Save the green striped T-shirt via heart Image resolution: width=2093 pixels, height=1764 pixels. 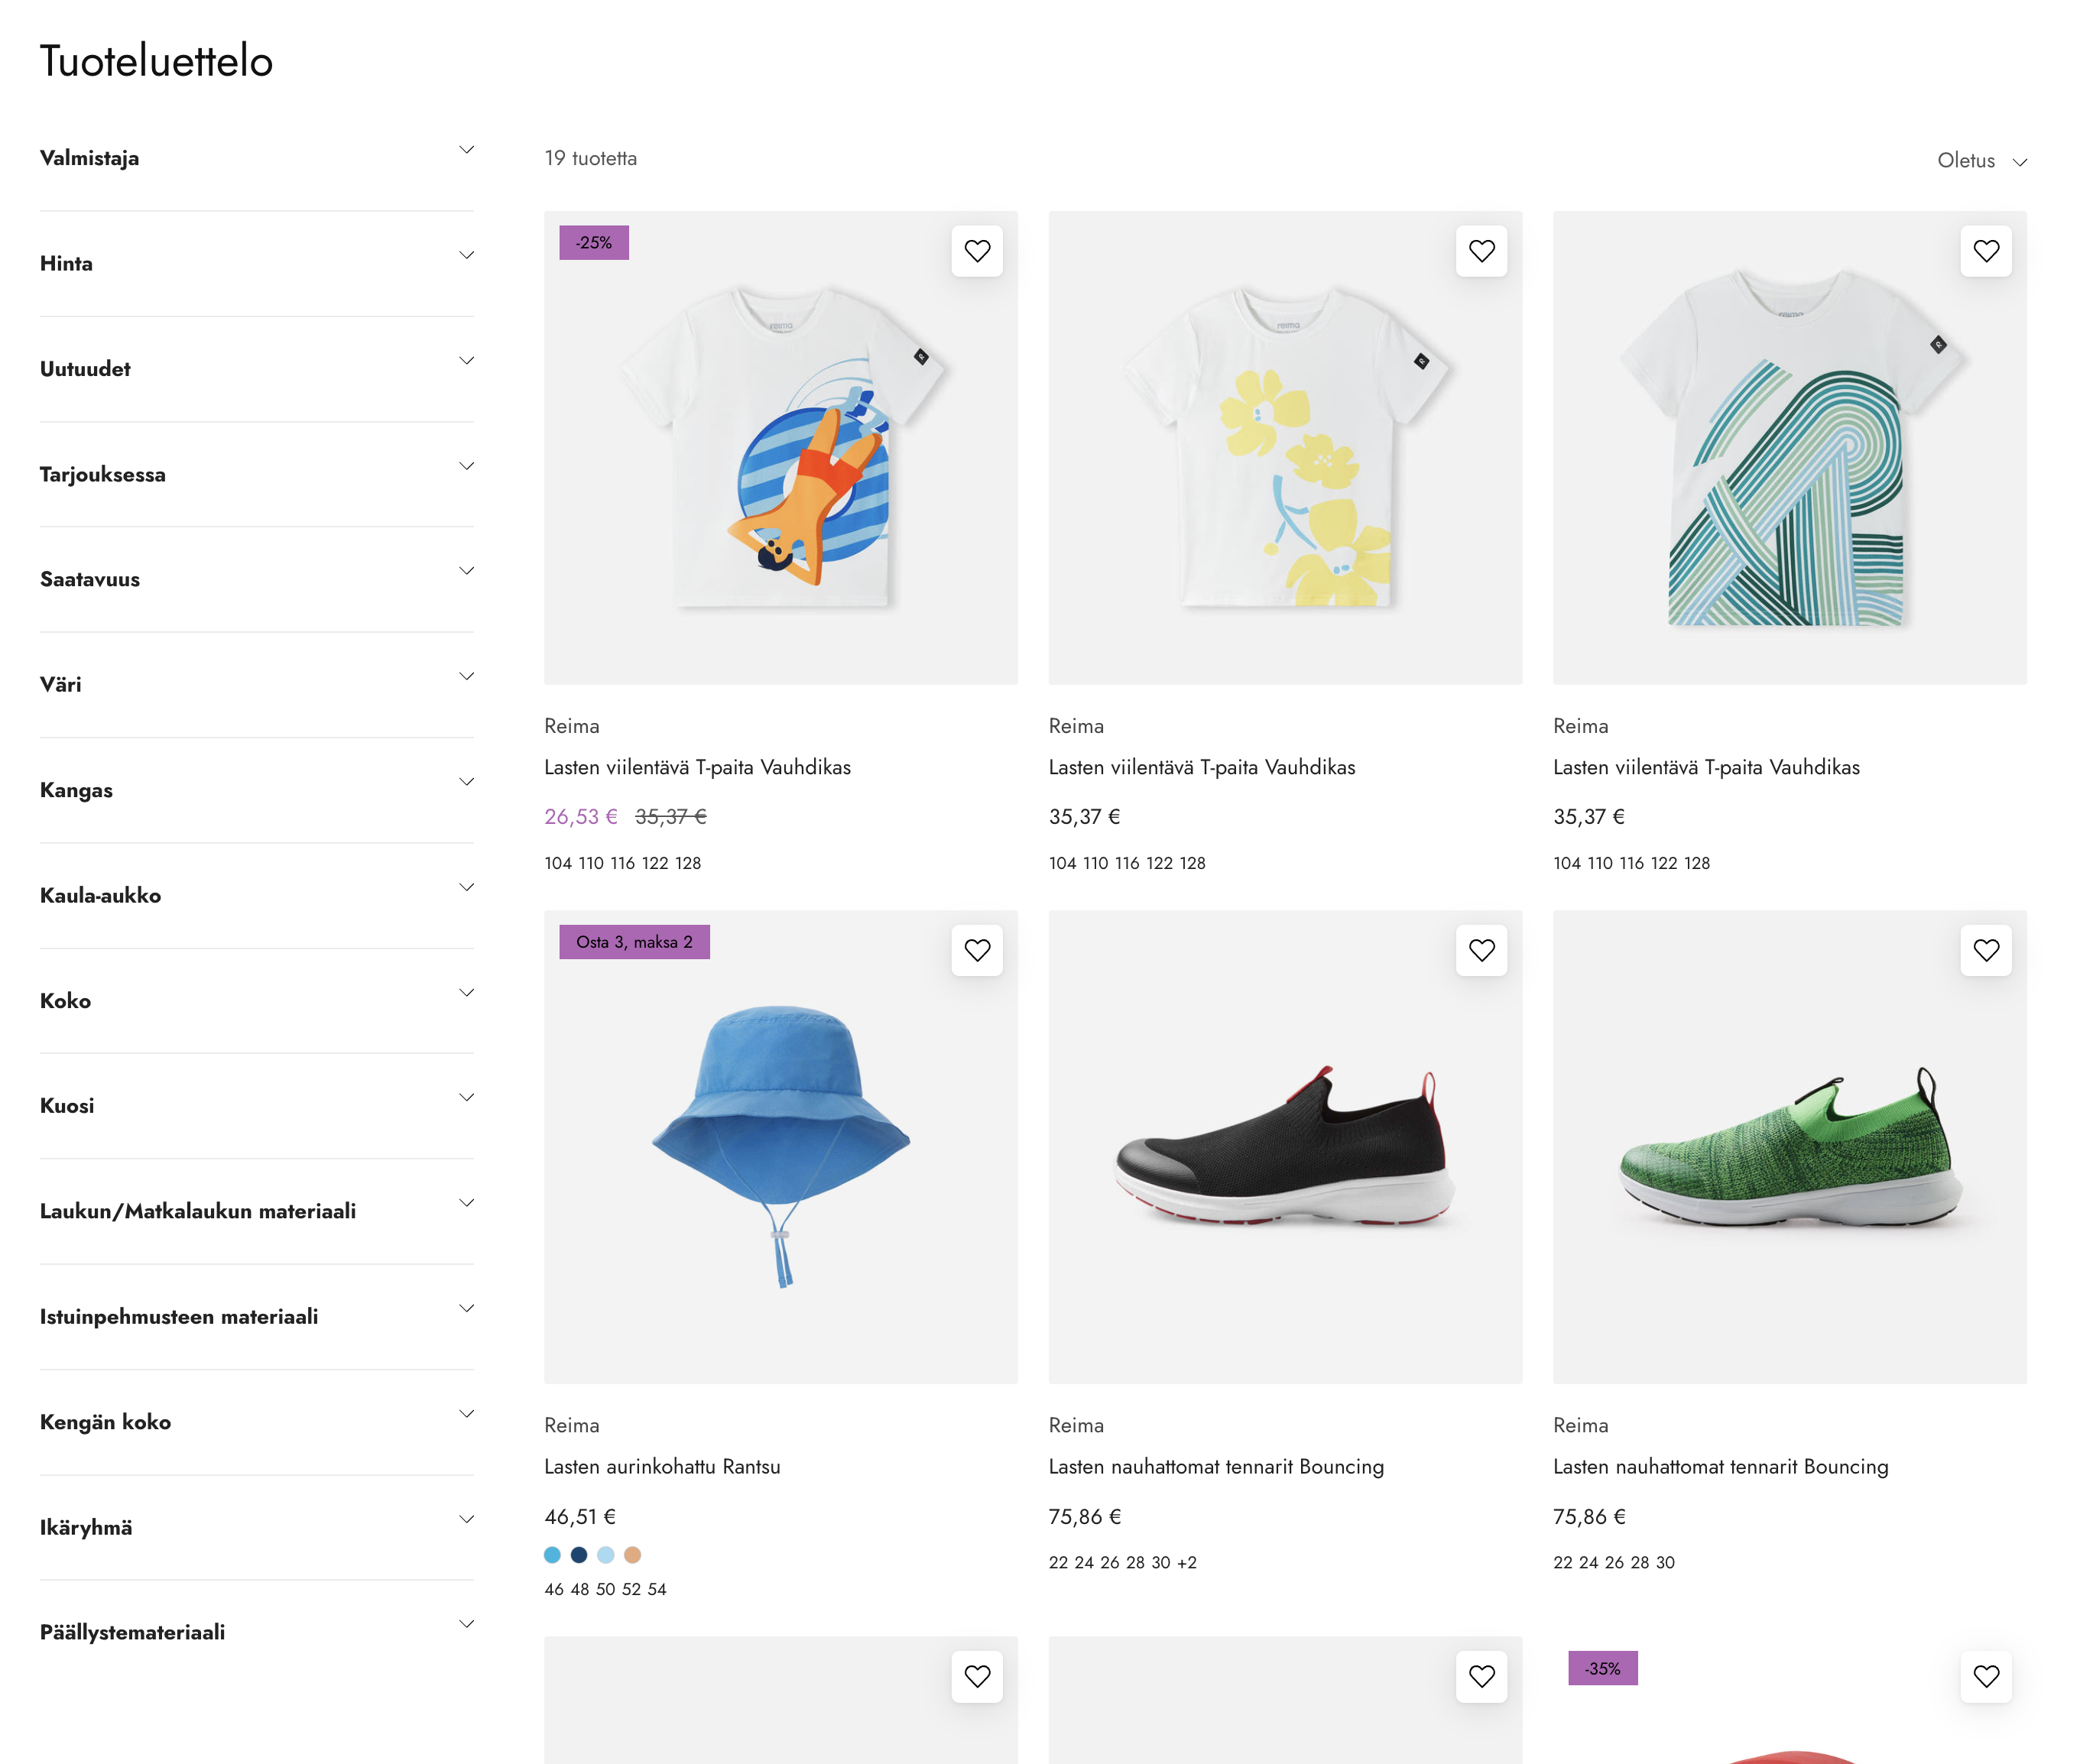(x=1986, y=251)
